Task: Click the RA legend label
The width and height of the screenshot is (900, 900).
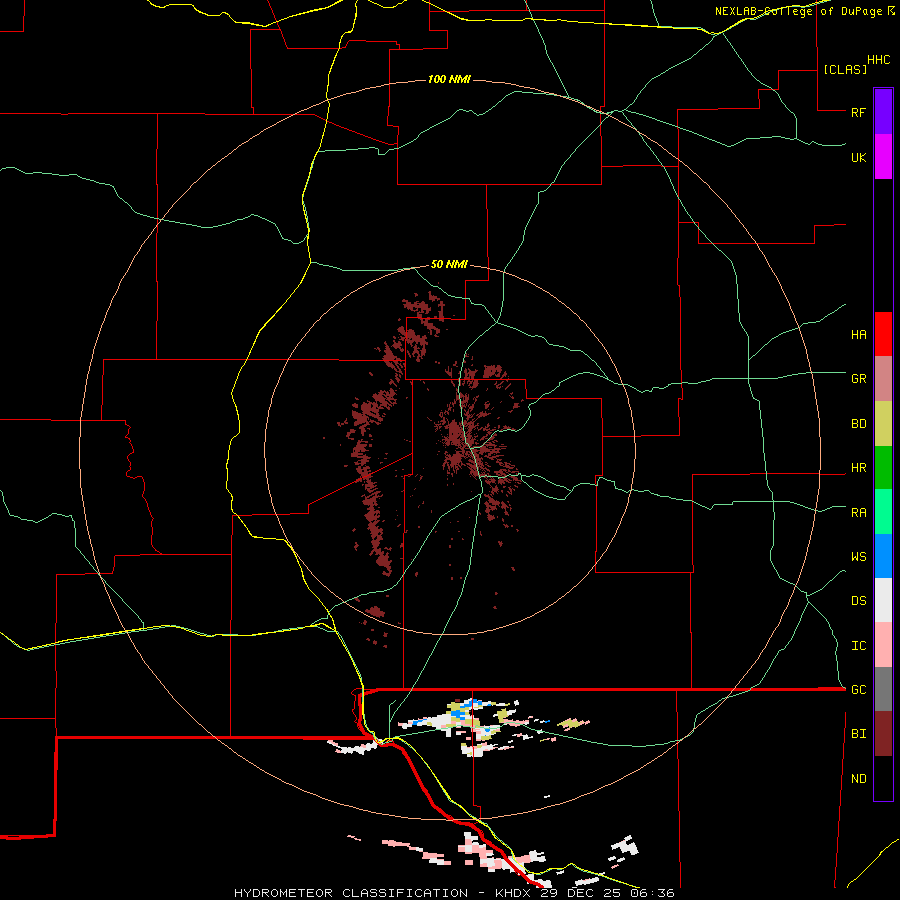Action: pyautogui.click(x=858, y=513)
